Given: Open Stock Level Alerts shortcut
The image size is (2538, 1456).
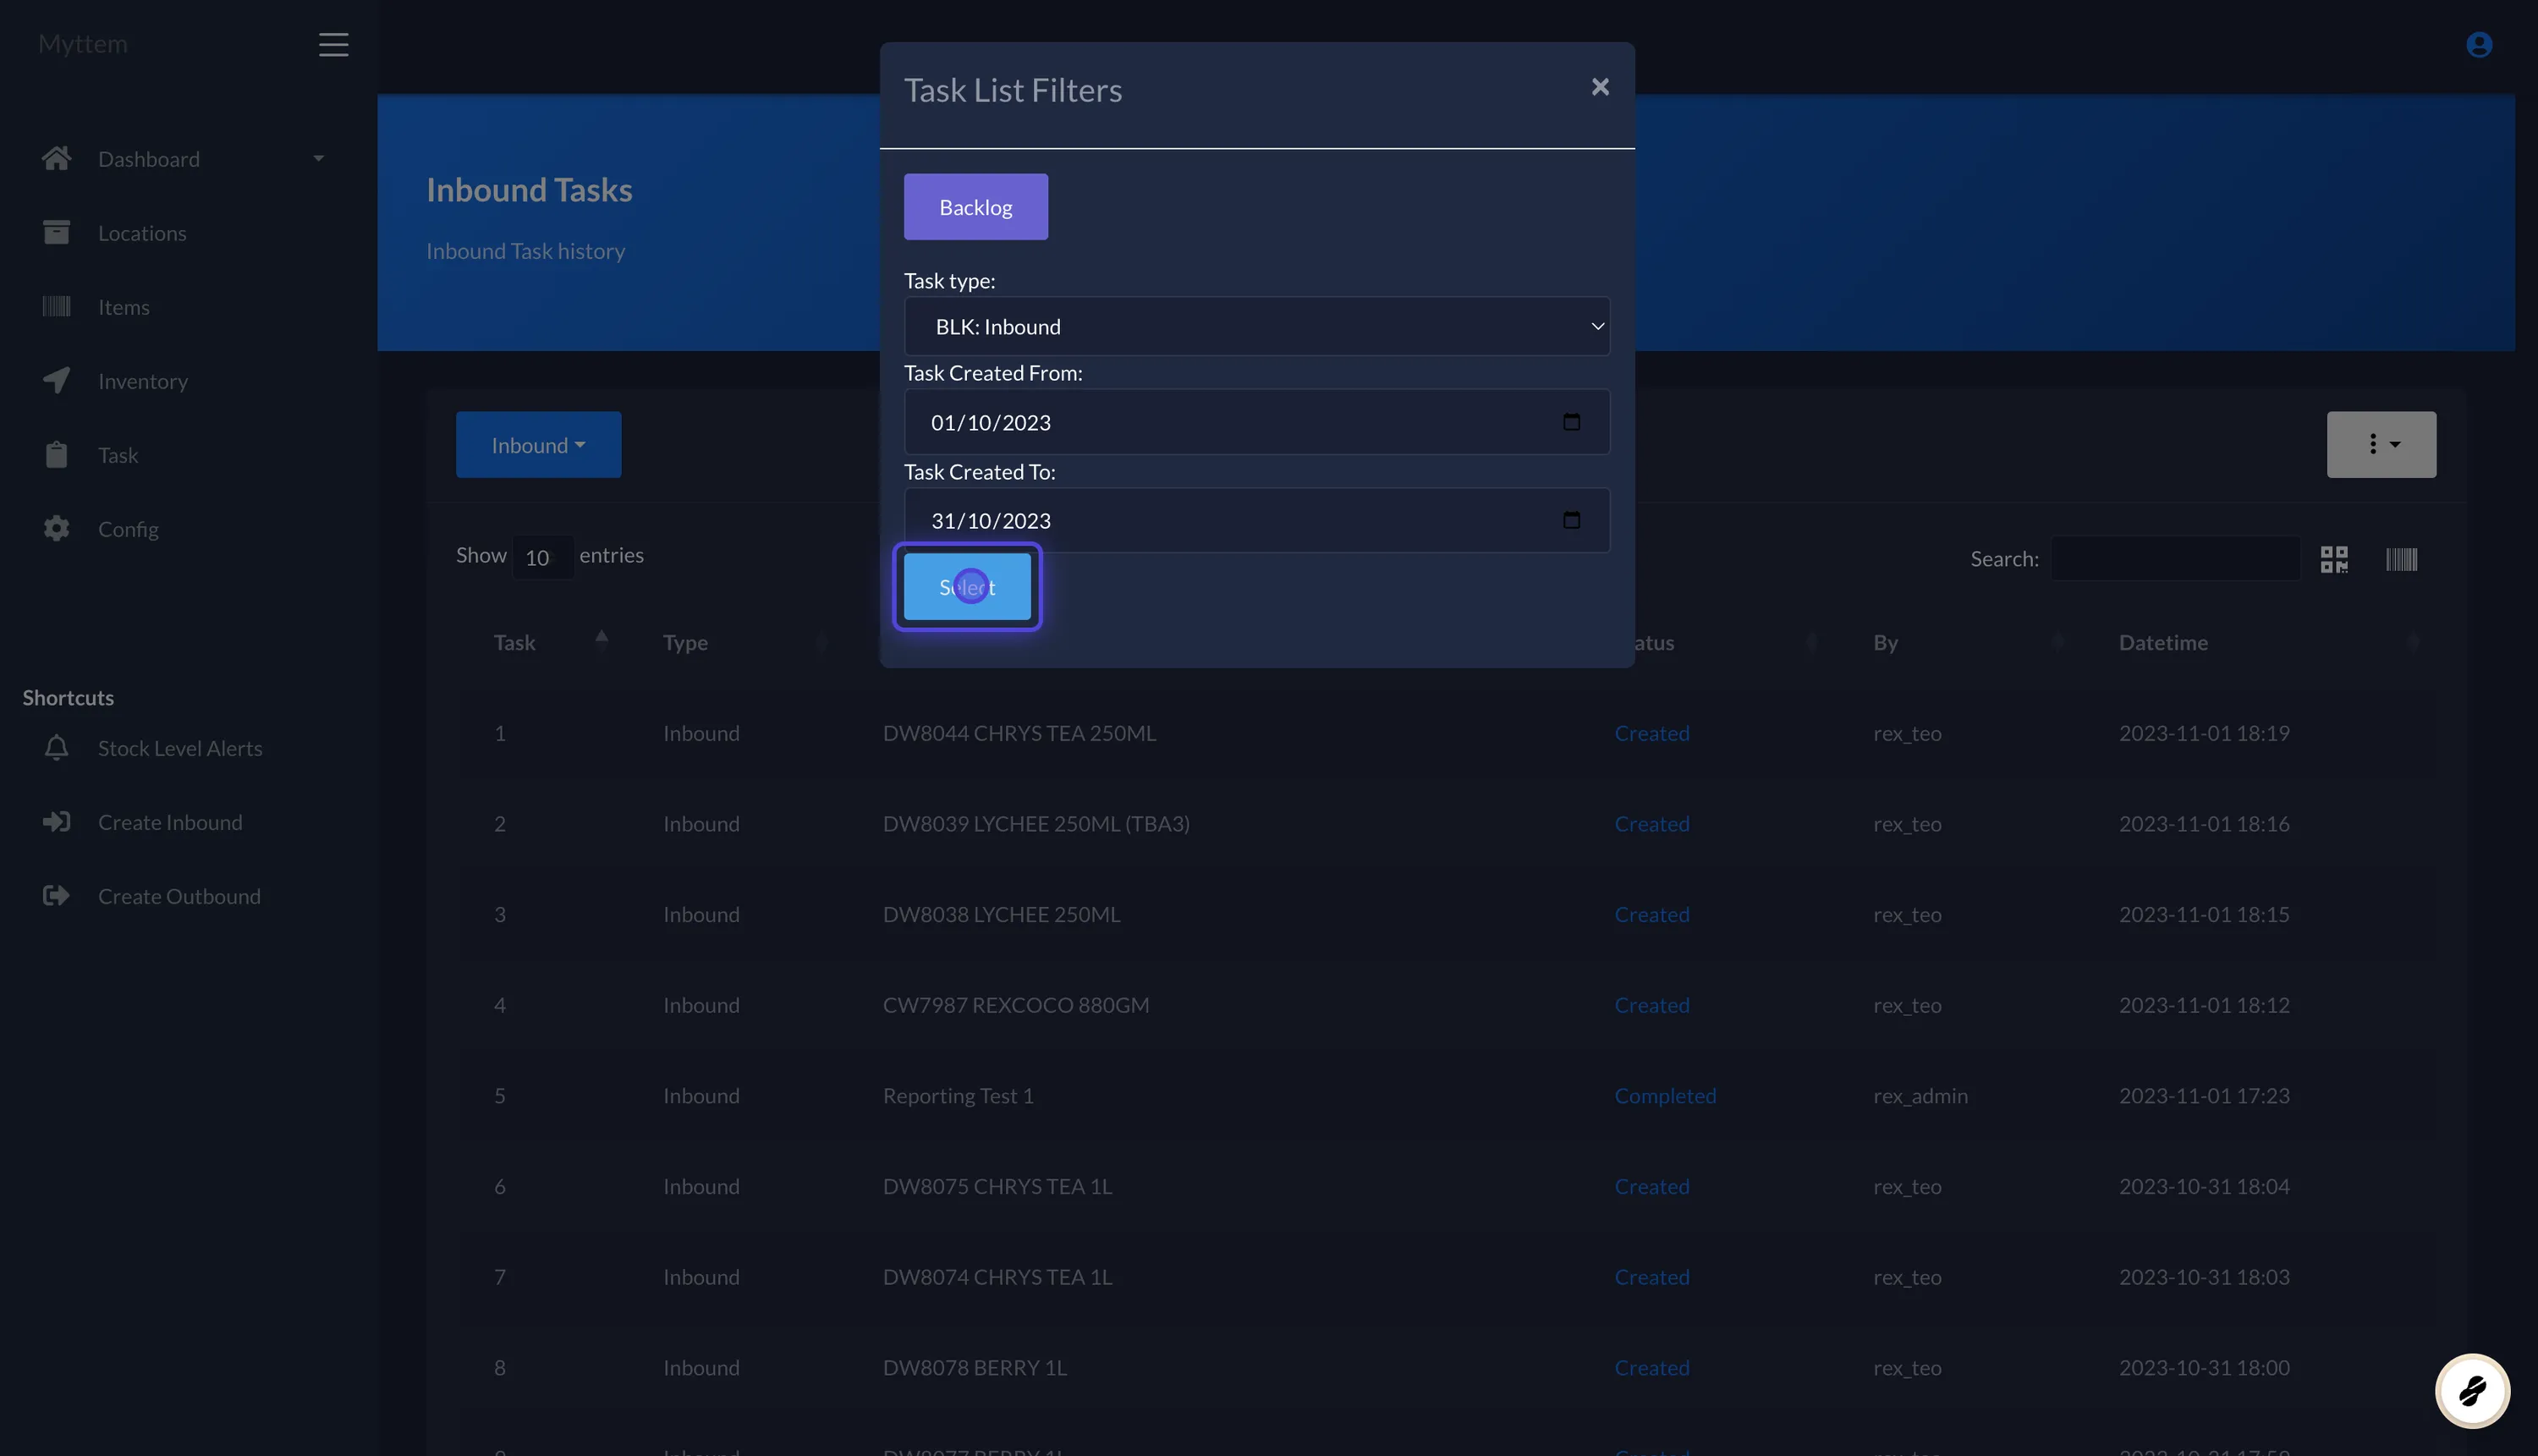Looking at the screenshot, I should click(180, 748).
